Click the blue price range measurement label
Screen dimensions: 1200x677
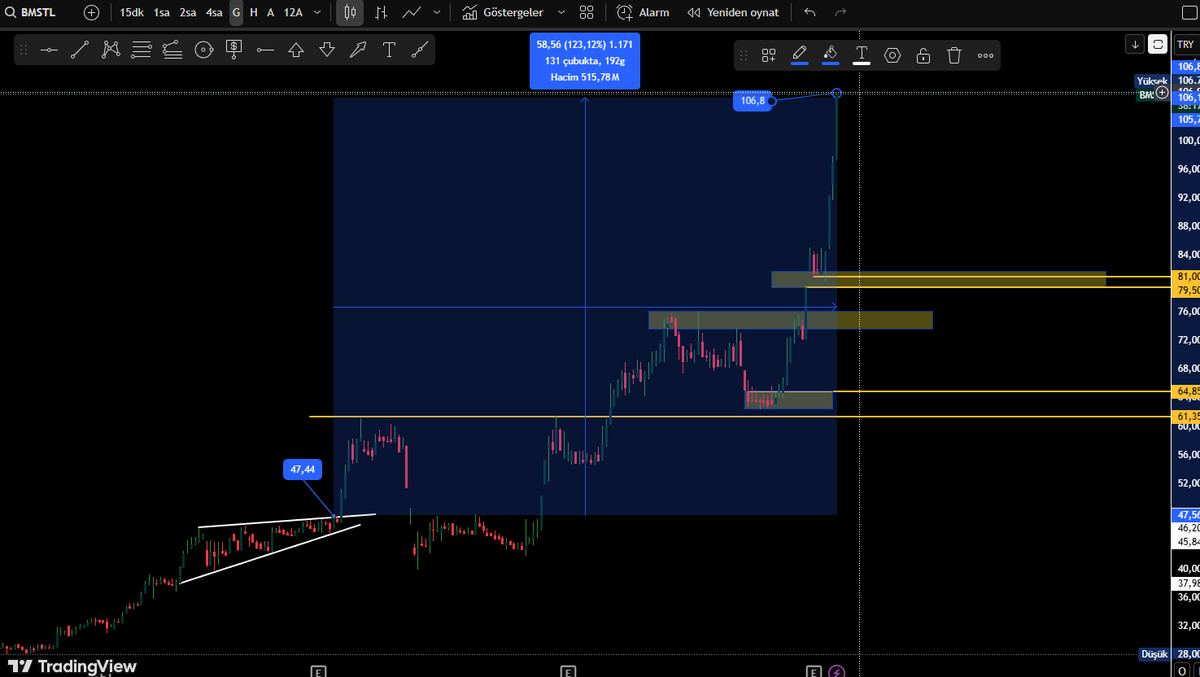[x=585, y=61]
